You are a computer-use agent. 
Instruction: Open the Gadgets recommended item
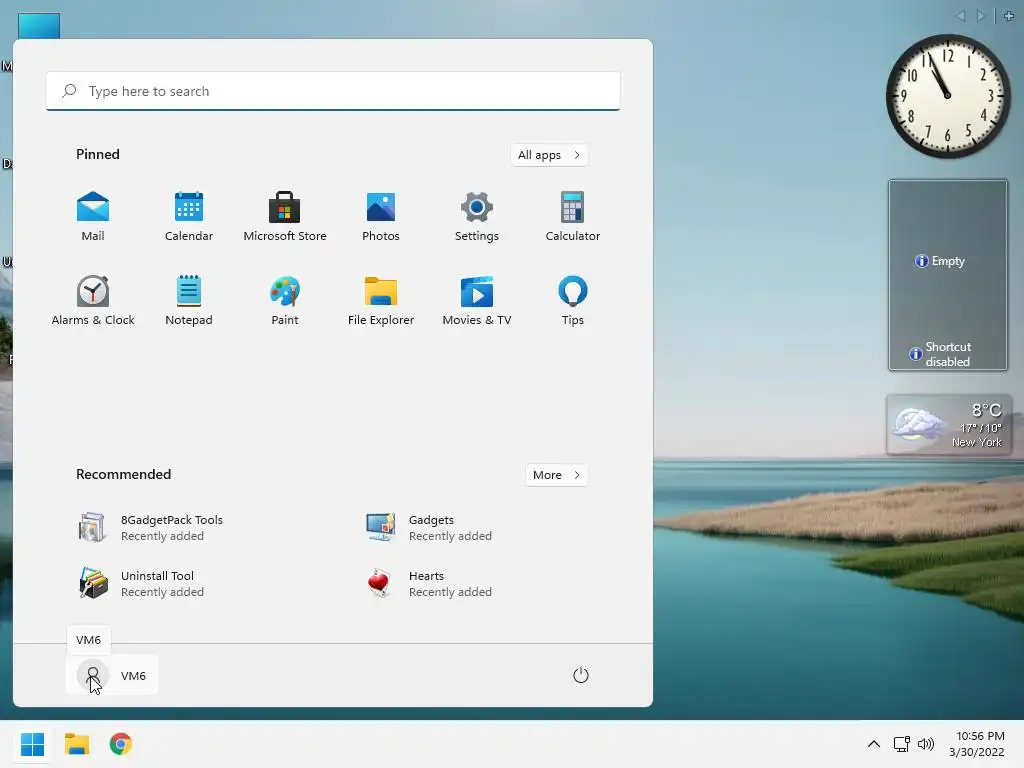click(429, 528)
